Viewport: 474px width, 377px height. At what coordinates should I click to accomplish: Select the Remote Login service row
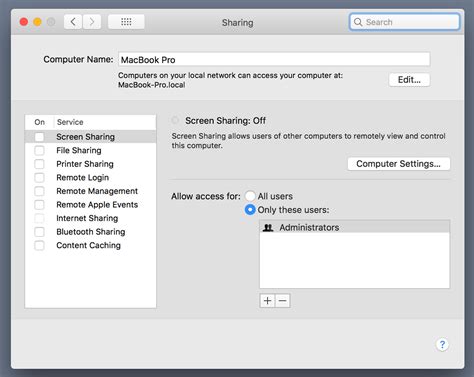(x=90, y=177)
